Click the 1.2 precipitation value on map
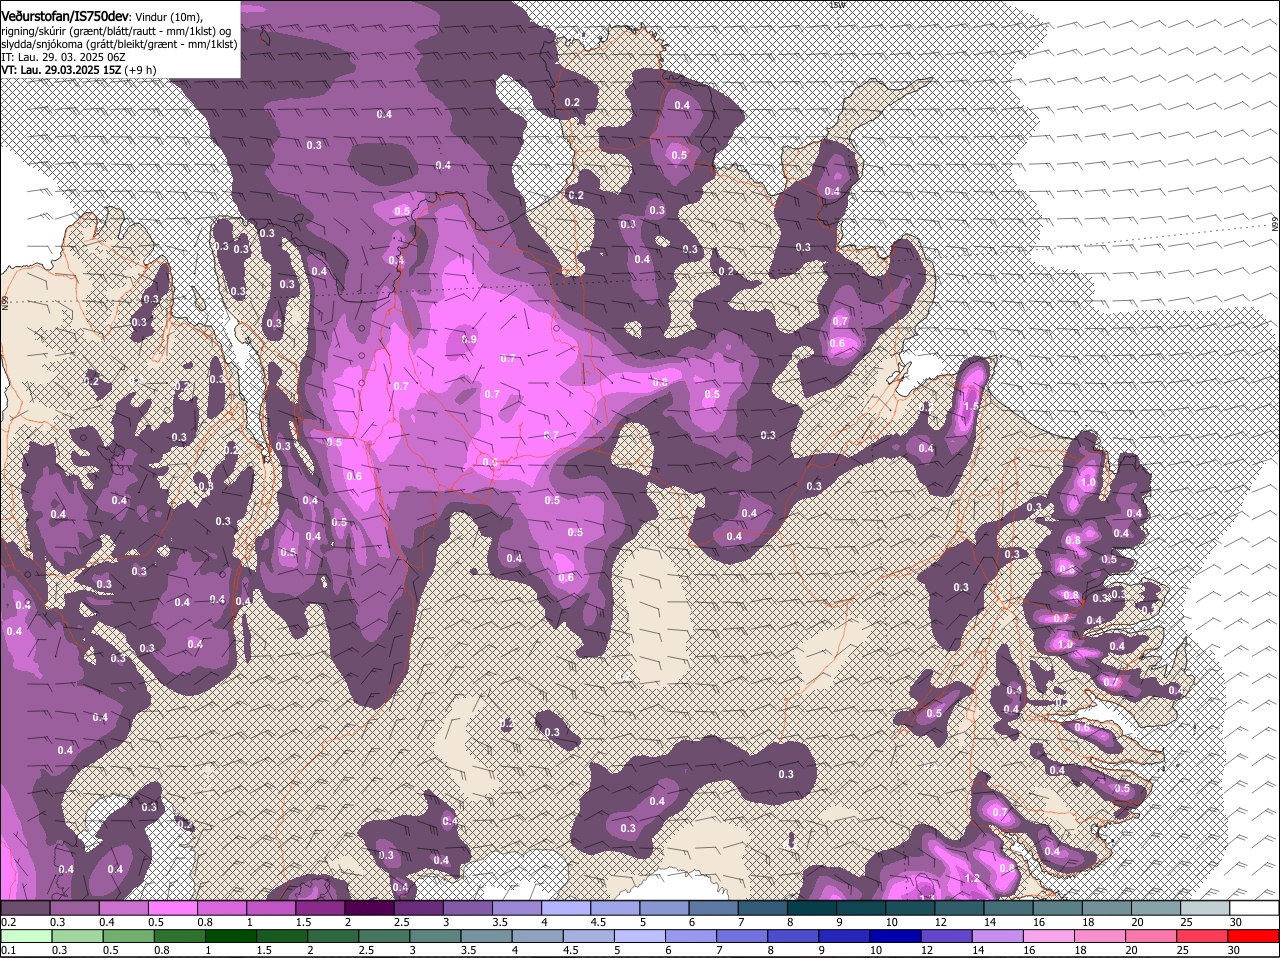The width and height of the screenshot is (1280, 958). click(x=972, y=879)
